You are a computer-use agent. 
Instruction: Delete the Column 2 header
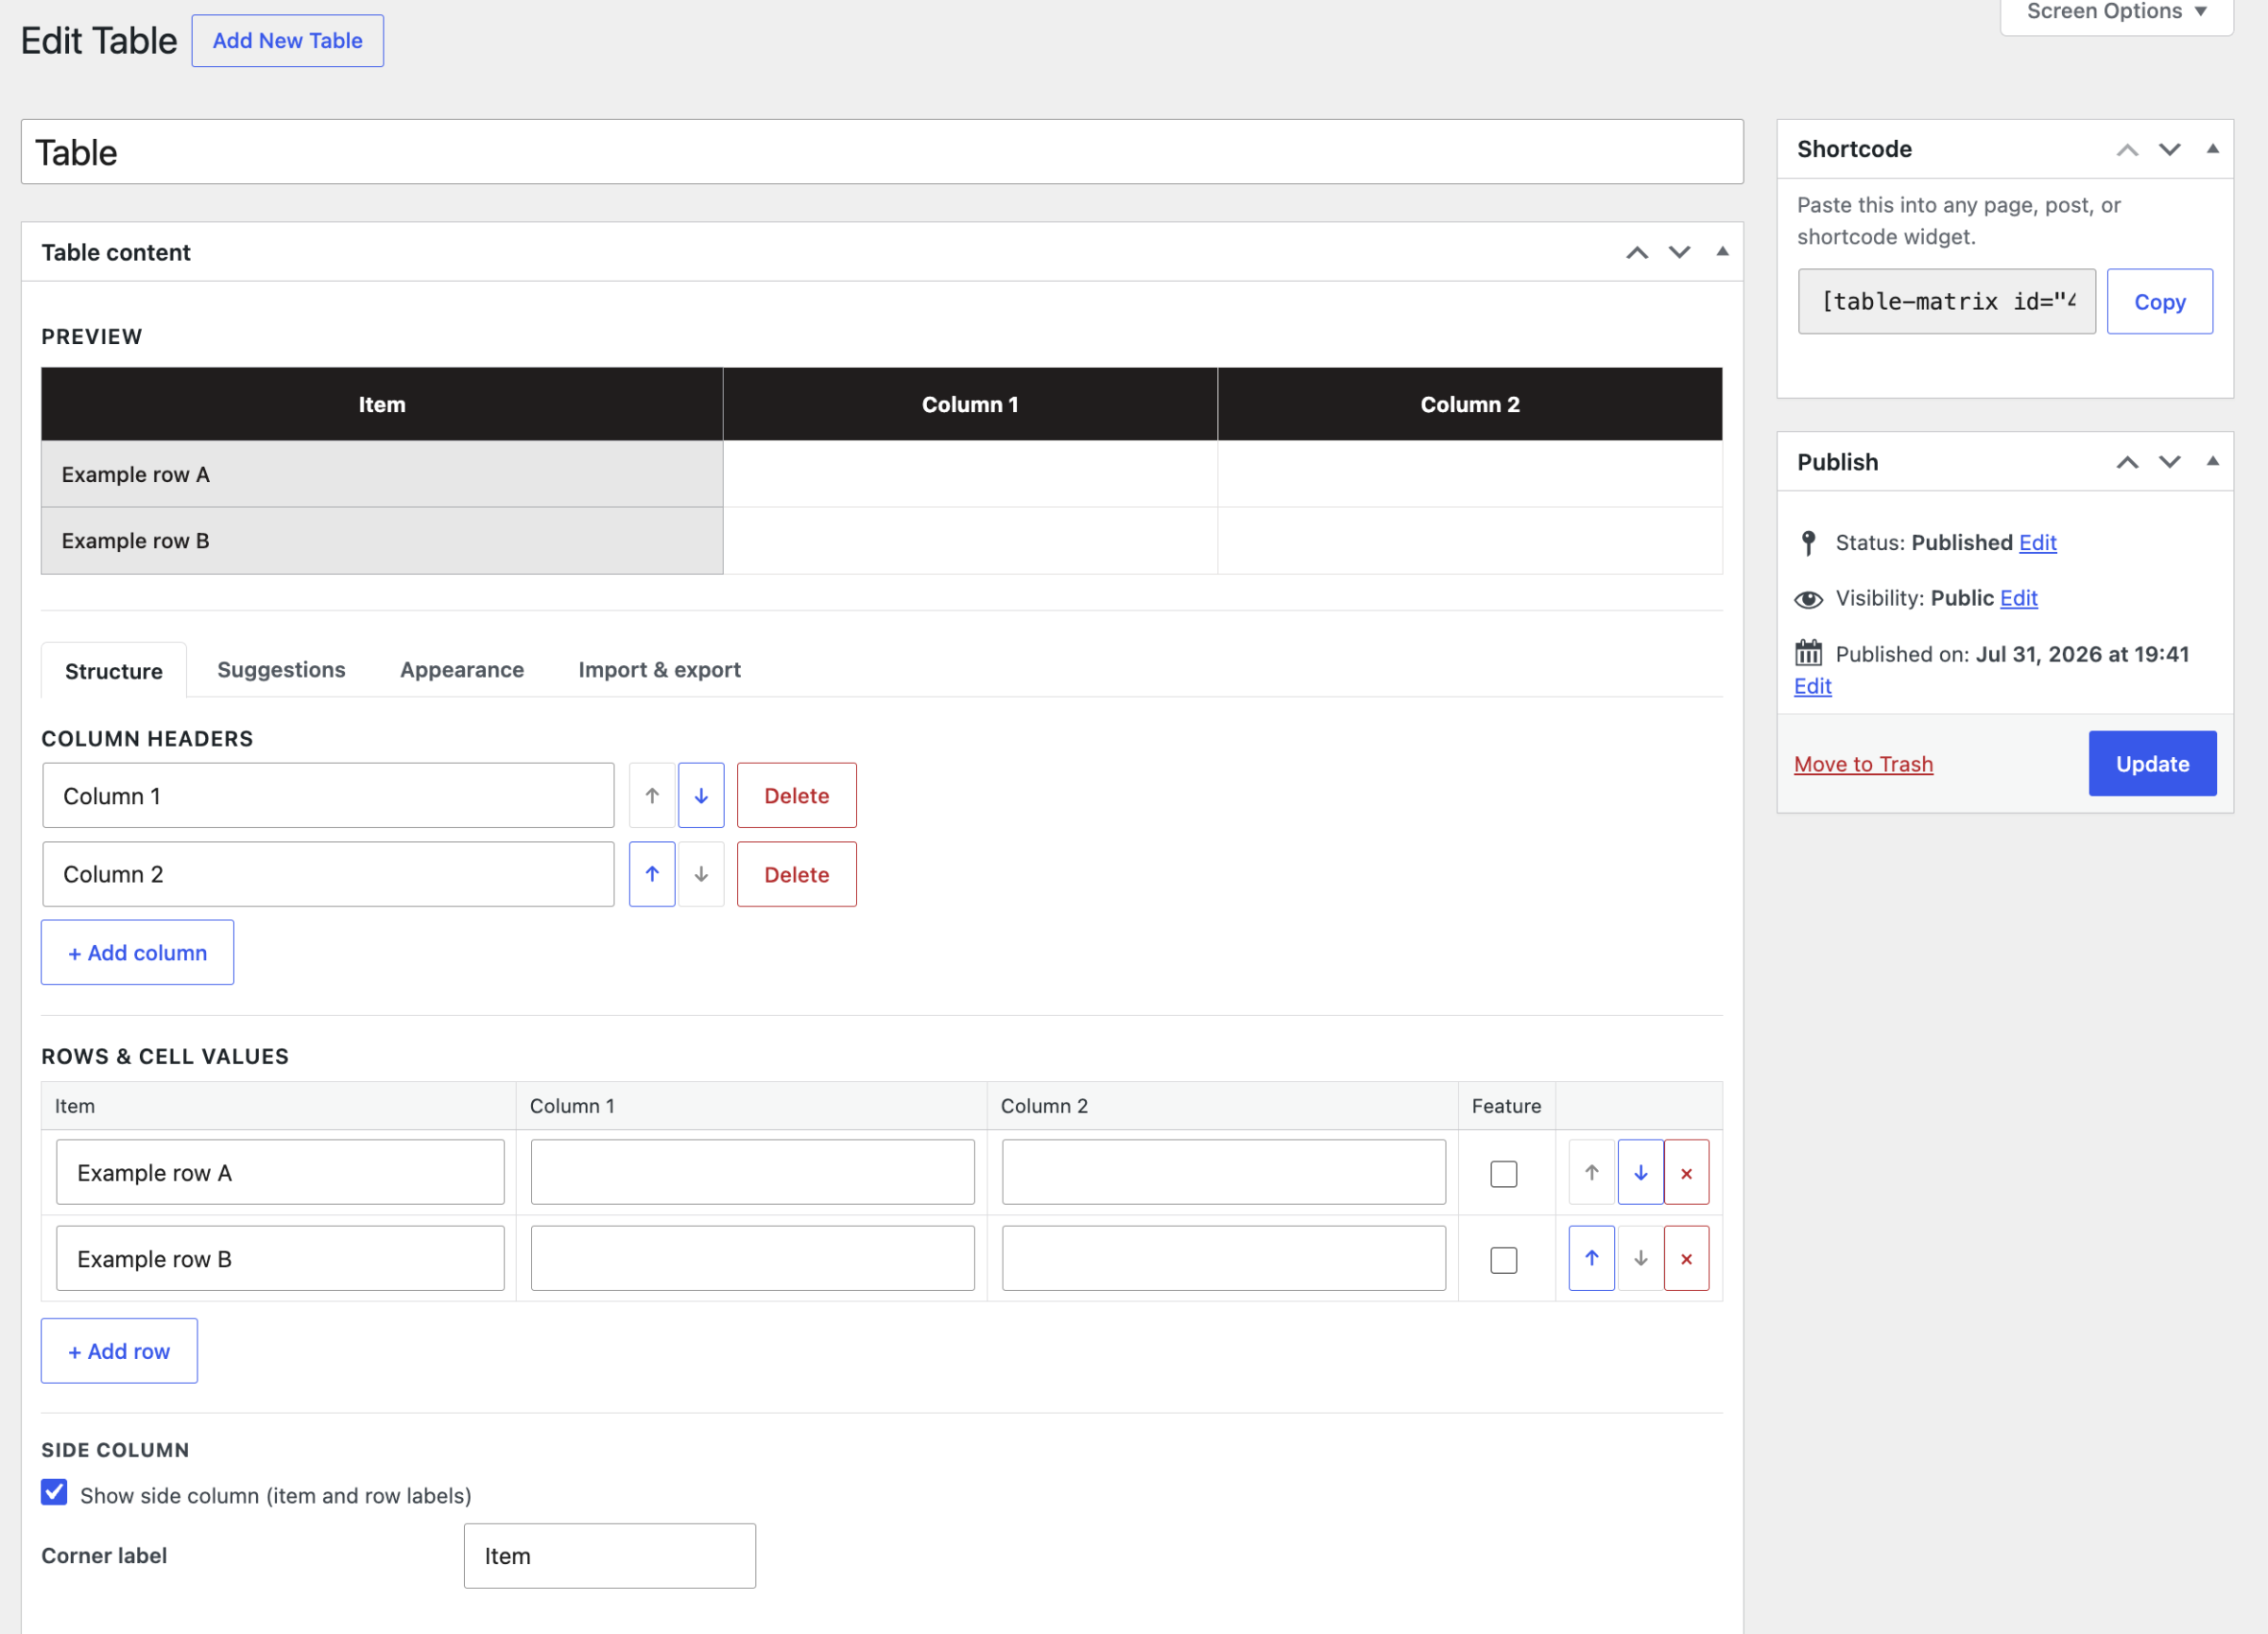tap(796, 874)
